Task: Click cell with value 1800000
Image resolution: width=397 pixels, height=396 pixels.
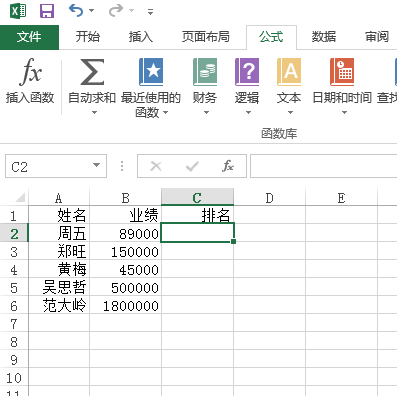Action: (x=125, y=305)
